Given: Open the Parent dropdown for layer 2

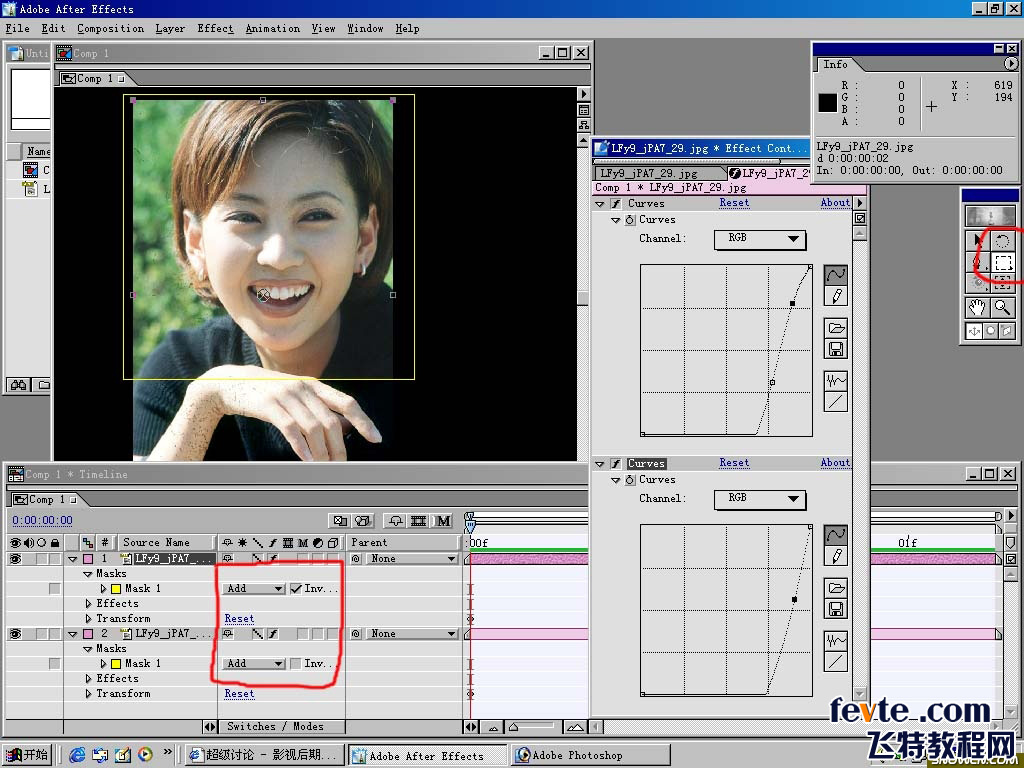Looking at the screenshot, I should [x=411, y=634].
